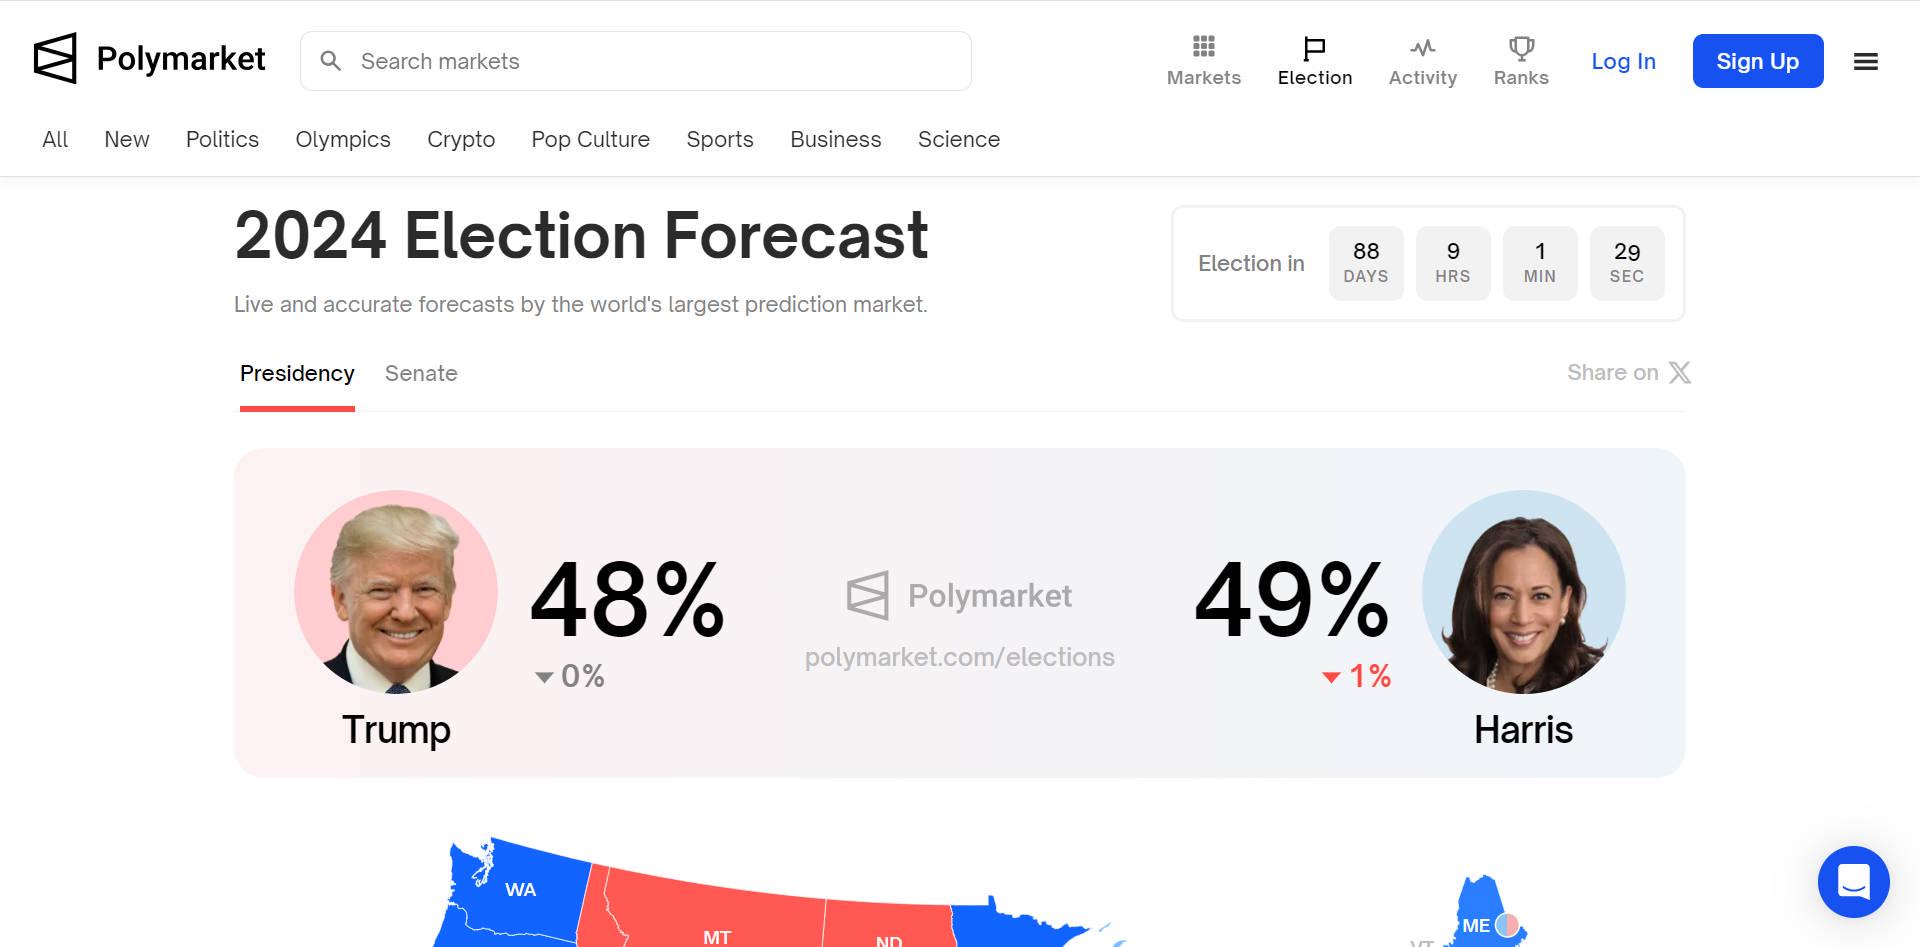Switch to the Senate tab
Viewport: 1920px width, 947px height.
pos(421,374)
